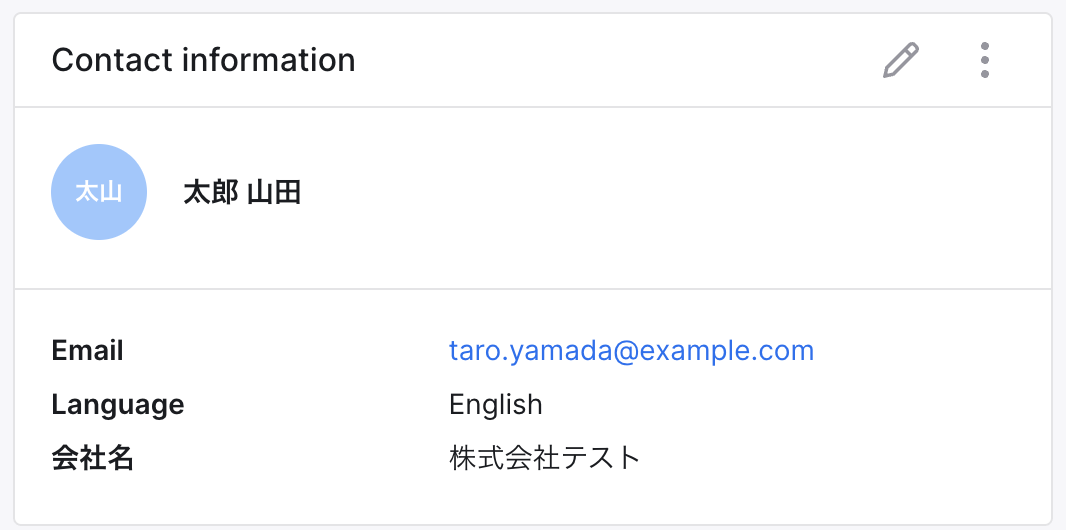Viewport: 1066px width, 530px height.
Task: Open the three-dot more options menu
Action: 985,61
